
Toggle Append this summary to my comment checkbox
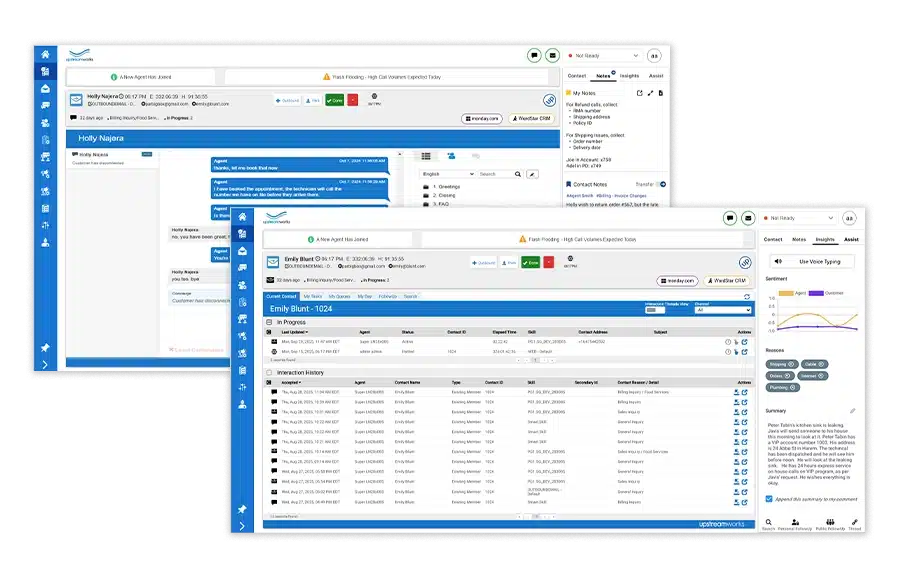(768, 498)
